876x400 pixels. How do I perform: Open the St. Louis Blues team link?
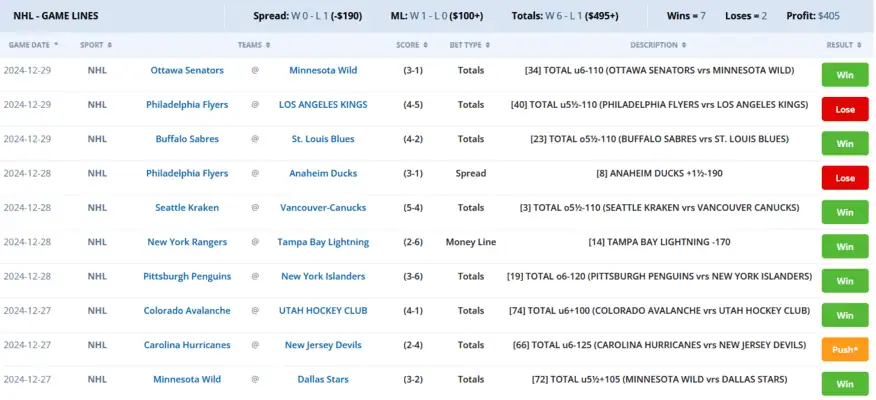point(323,139)
